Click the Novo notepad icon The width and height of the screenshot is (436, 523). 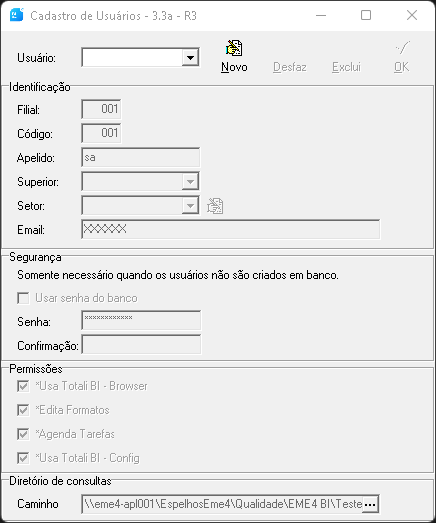pyautogui.click(x=234, y=48)
